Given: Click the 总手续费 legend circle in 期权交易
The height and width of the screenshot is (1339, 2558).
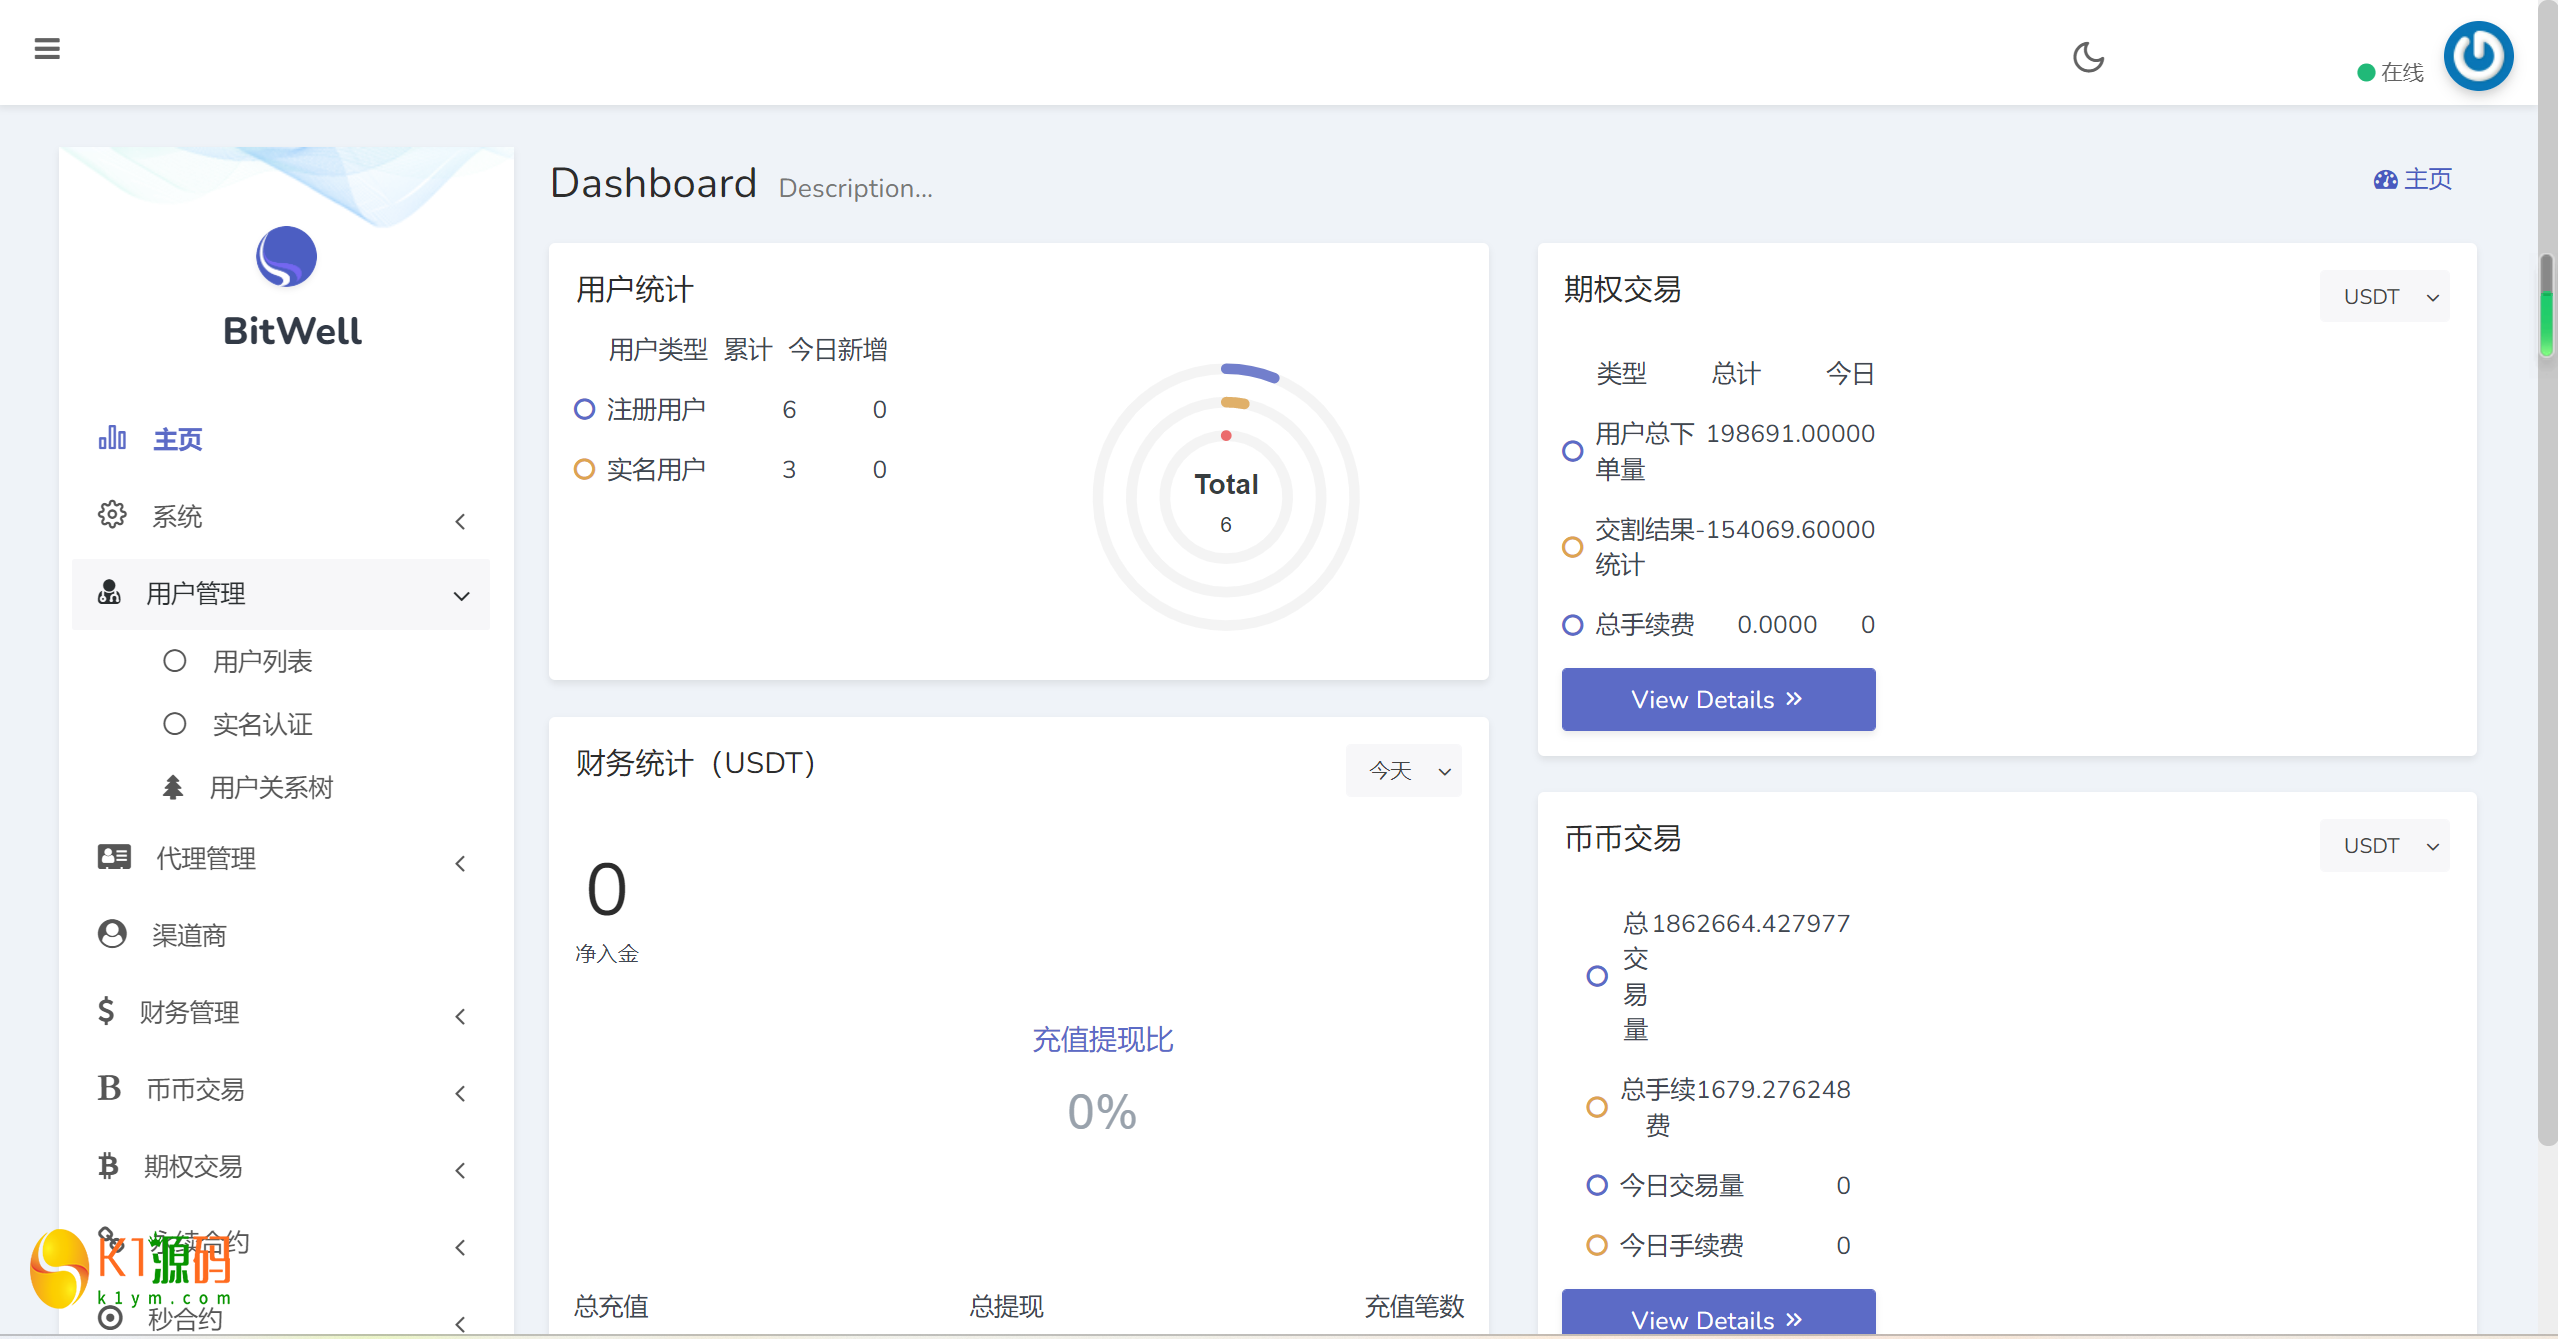Looking at the screenshot, I should click(x=1573, y=625).
